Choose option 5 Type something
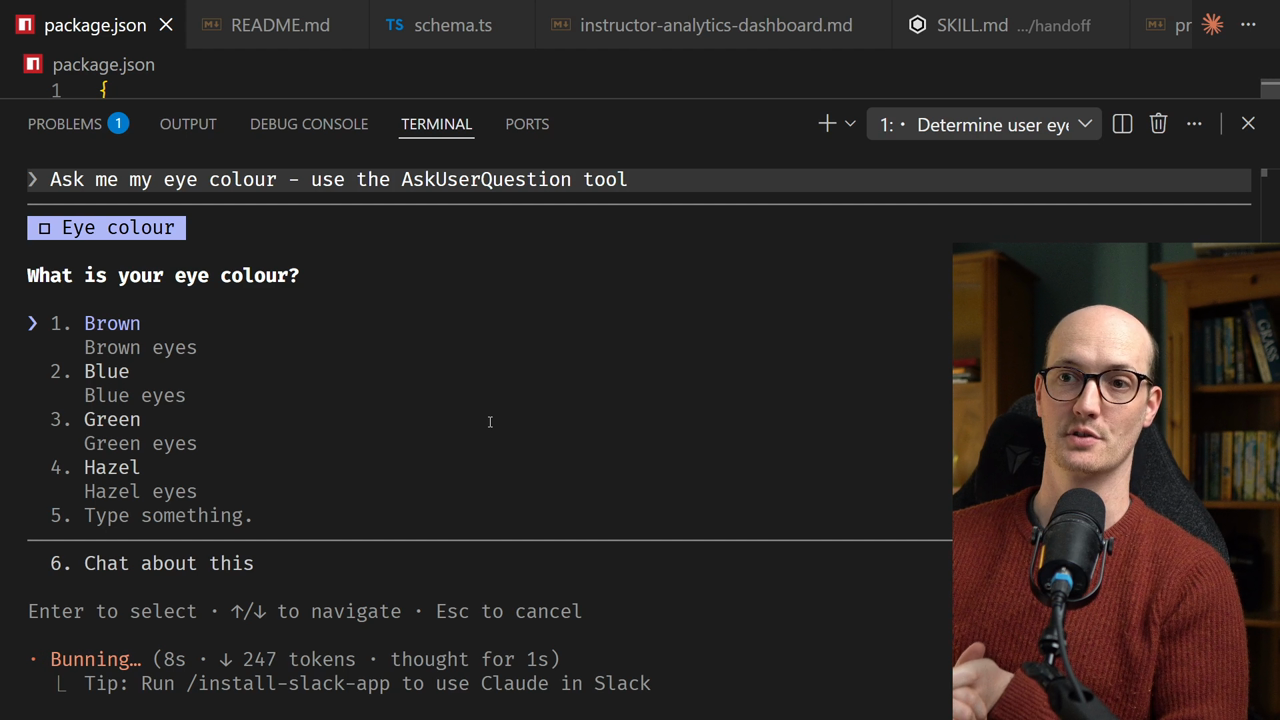Image resolution: width=1280 pixels, height=720 pixels. coord(168,515)
